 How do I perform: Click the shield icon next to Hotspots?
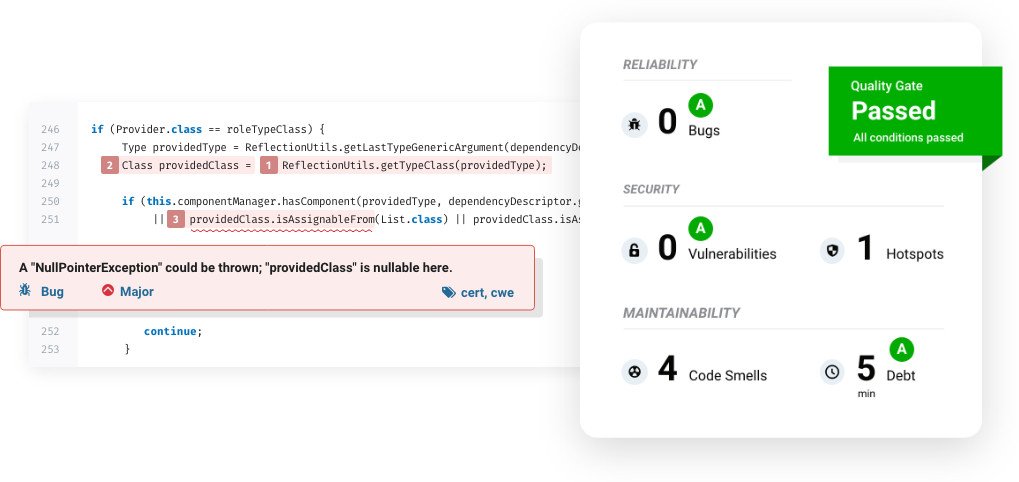(832, 250)
